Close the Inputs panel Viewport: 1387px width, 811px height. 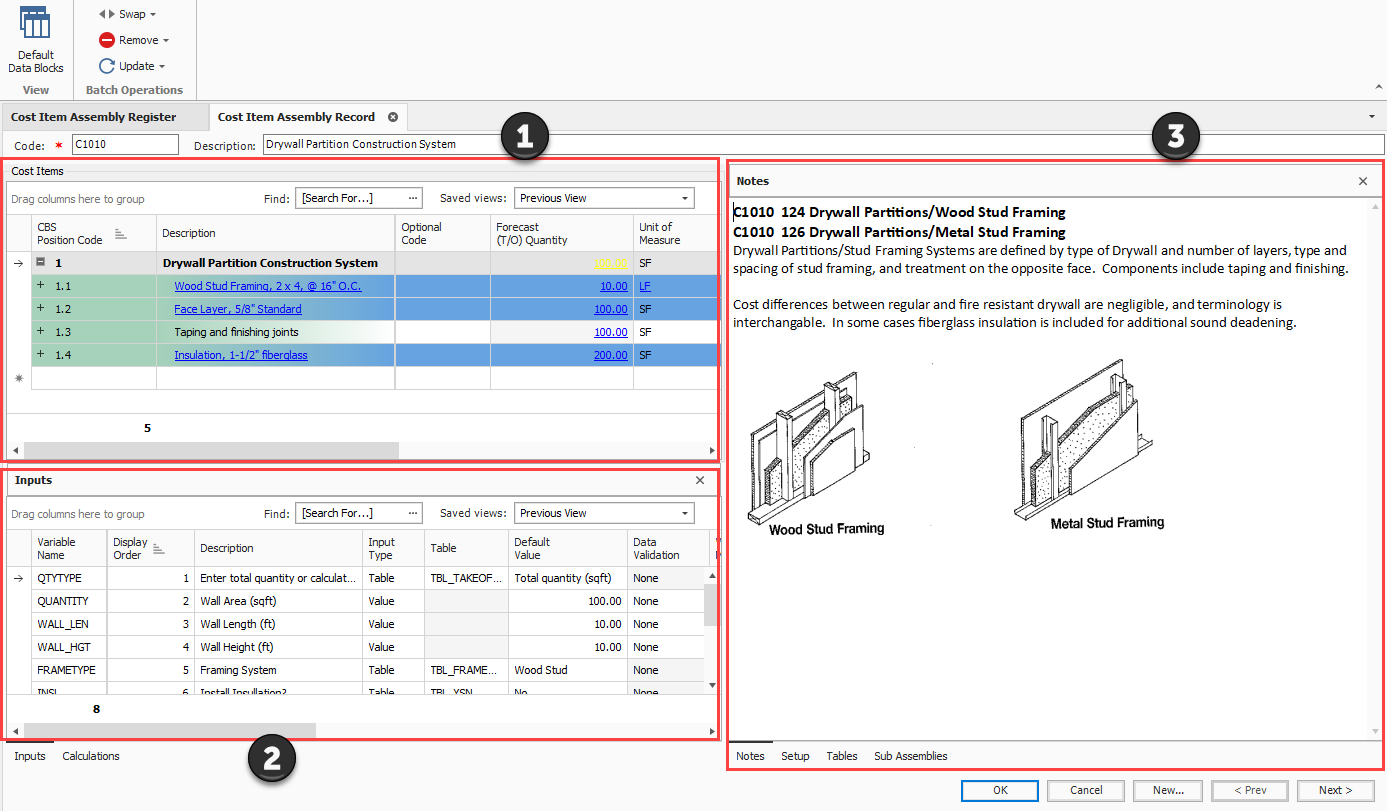point(700,480)
